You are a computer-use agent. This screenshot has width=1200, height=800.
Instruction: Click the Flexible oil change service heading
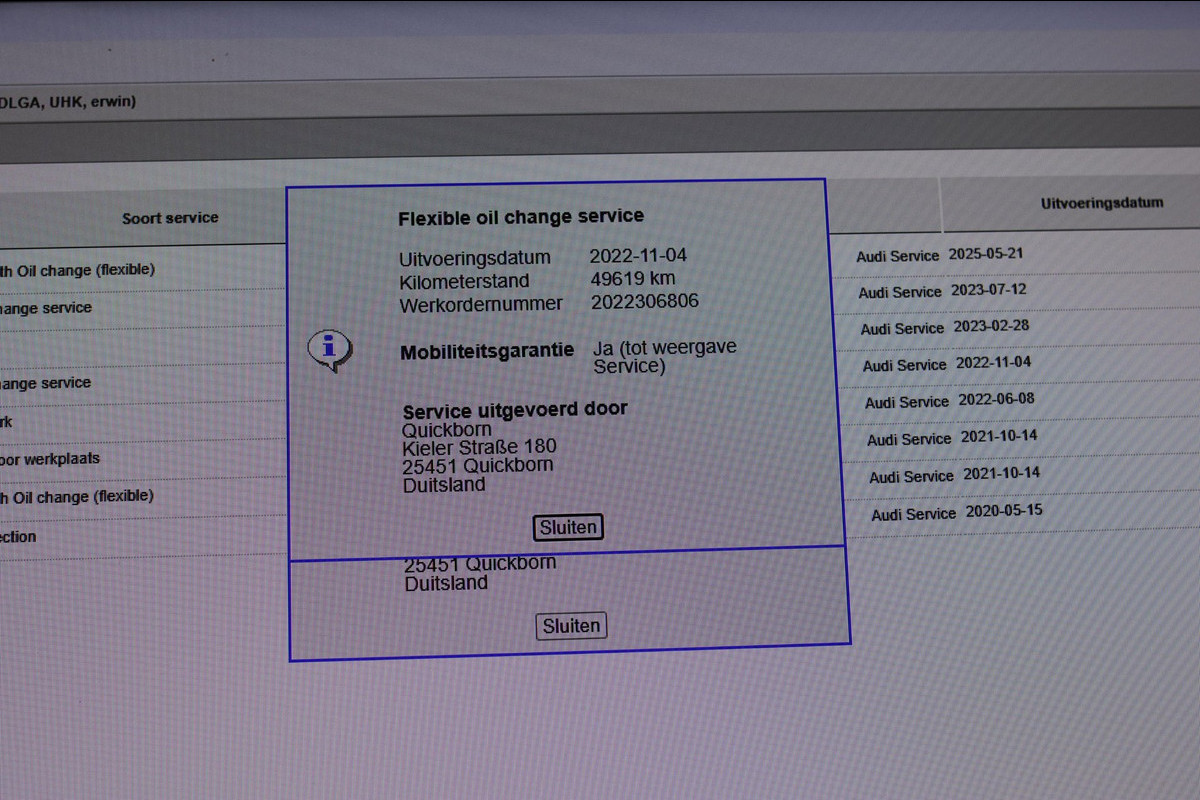(x=521, y=217)
